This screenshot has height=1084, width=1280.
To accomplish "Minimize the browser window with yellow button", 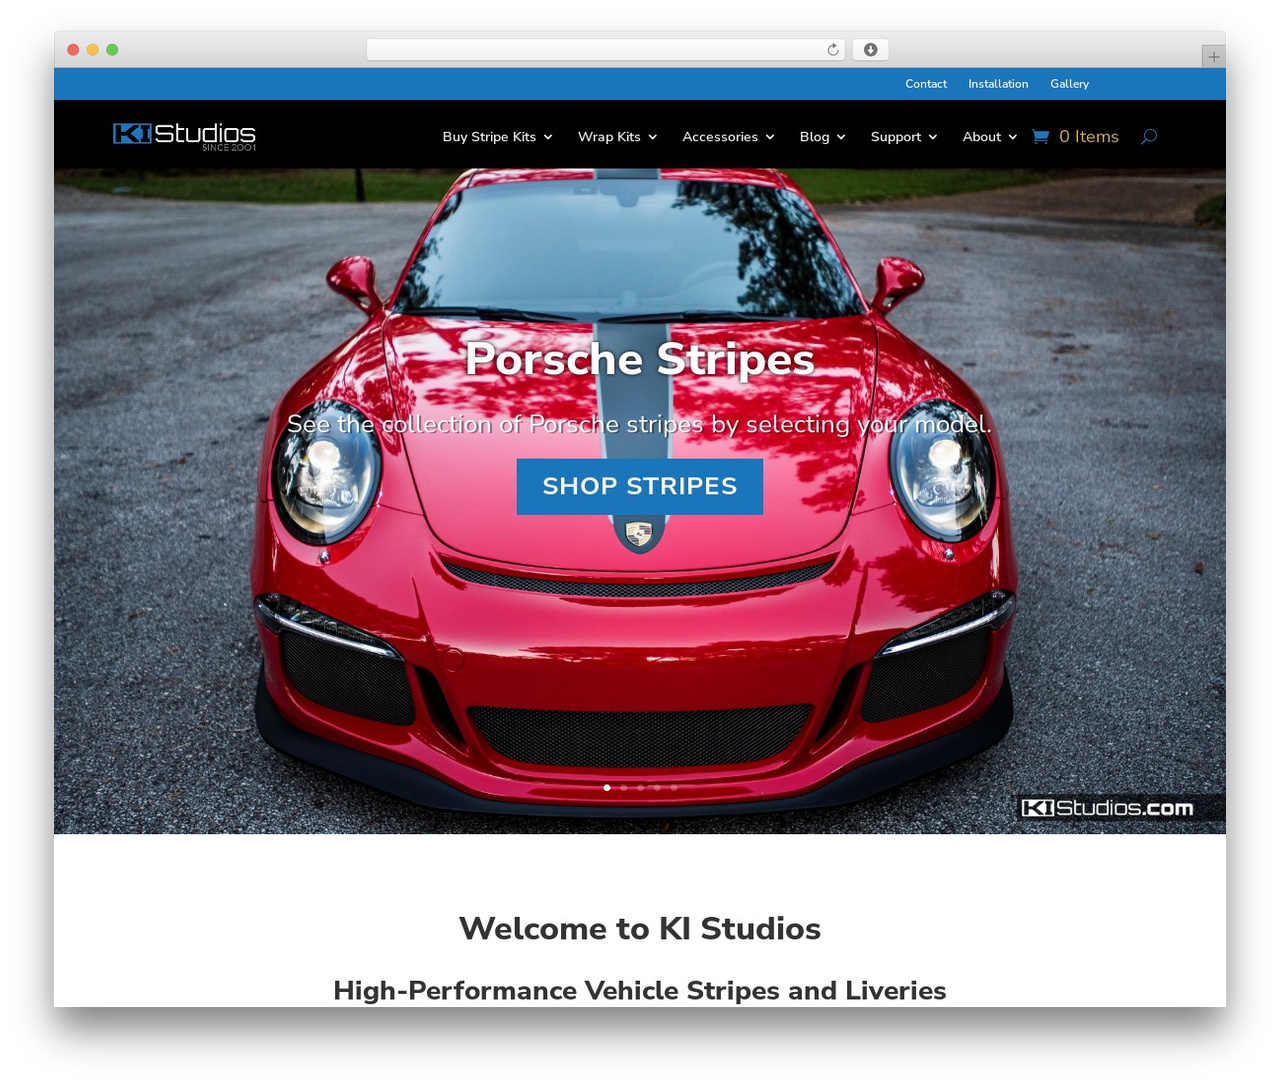I will (93, 50).
